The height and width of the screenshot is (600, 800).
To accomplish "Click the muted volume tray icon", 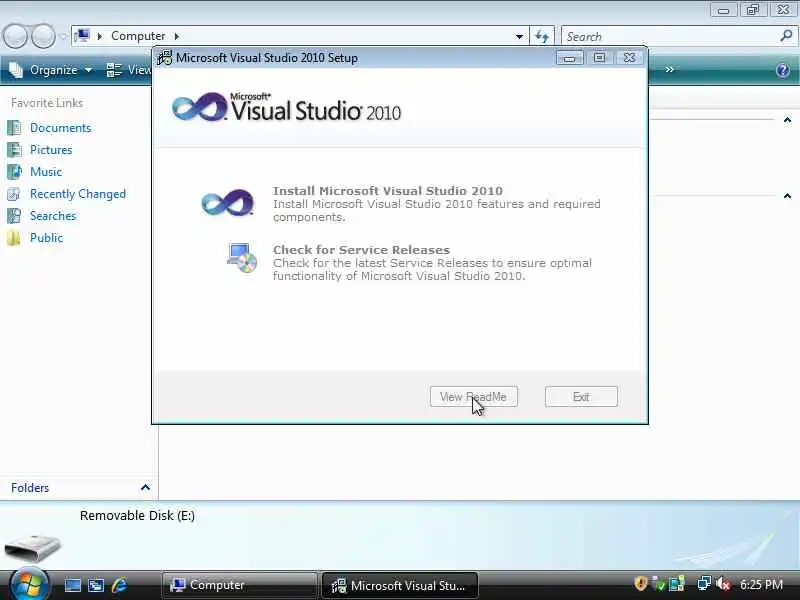I will [723, 584].
